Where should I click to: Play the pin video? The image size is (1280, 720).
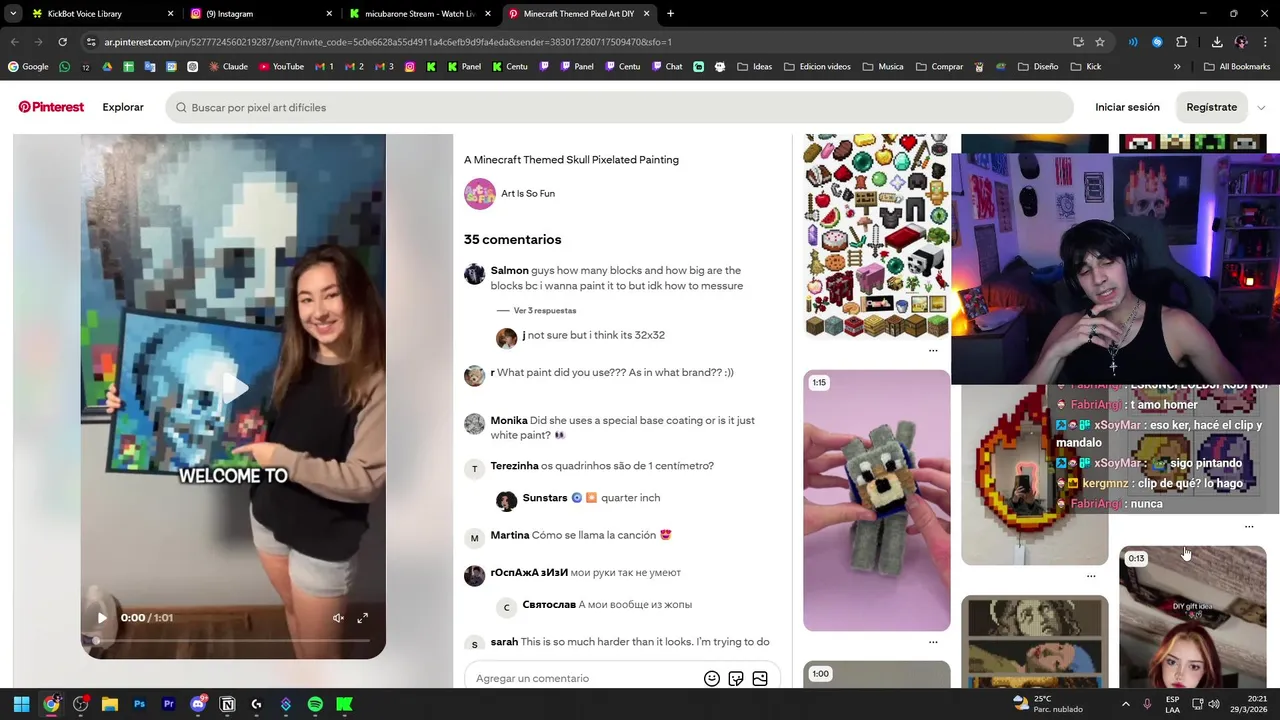102,618
